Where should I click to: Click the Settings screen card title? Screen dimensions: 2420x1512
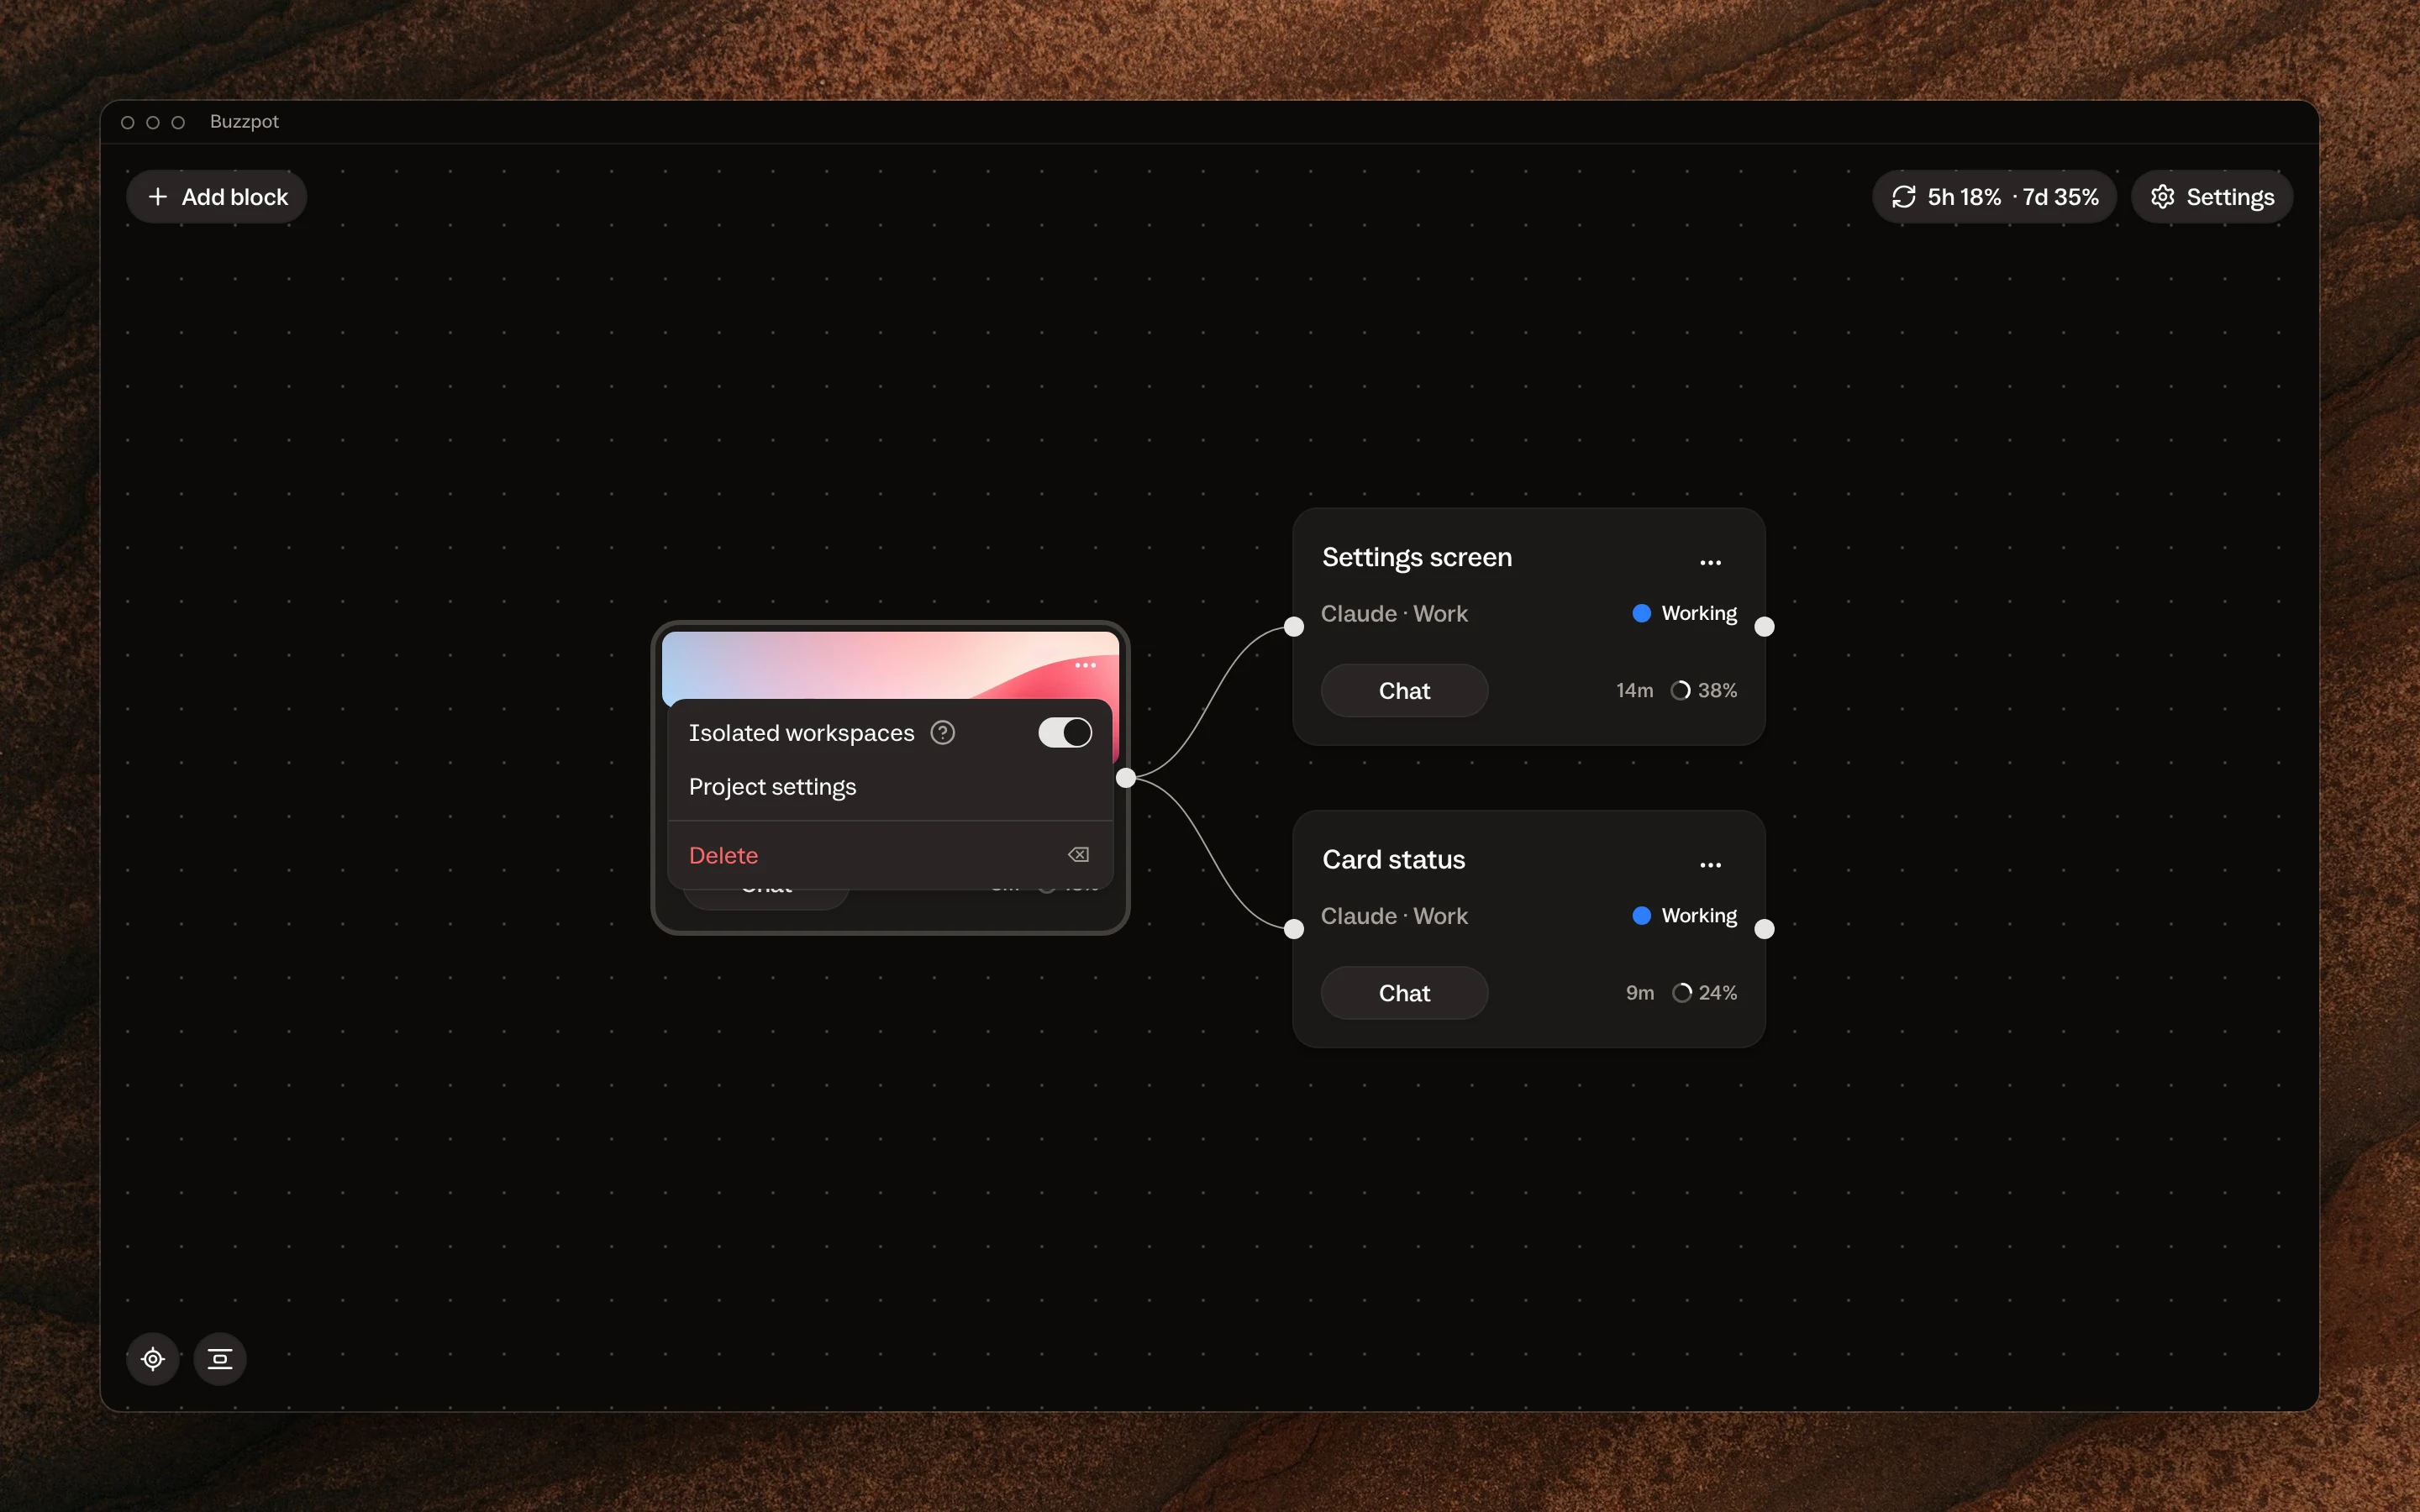pos(1417,558)
